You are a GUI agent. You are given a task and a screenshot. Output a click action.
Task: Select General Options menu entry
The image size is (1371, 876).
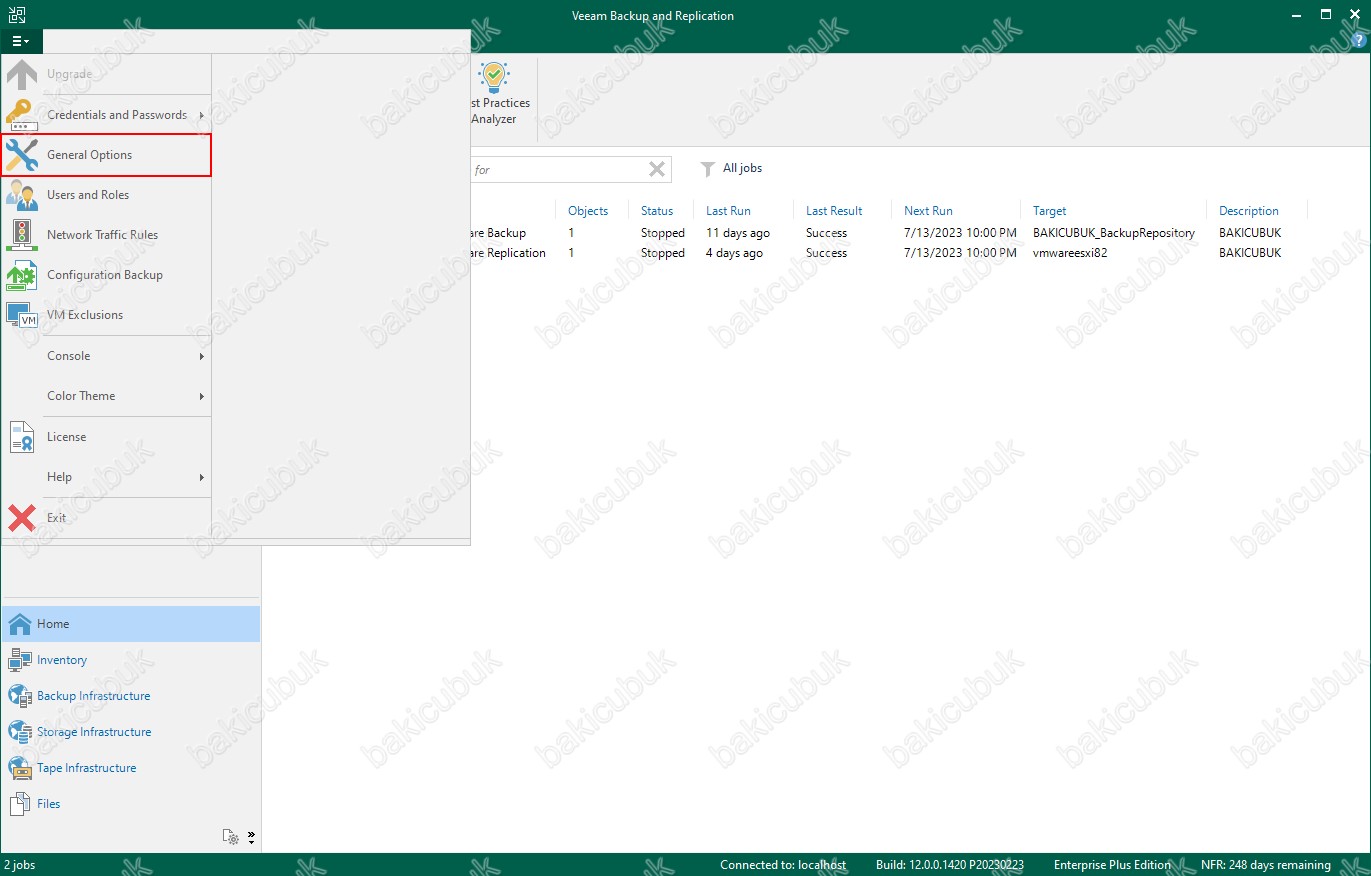[x=106, y=155]
